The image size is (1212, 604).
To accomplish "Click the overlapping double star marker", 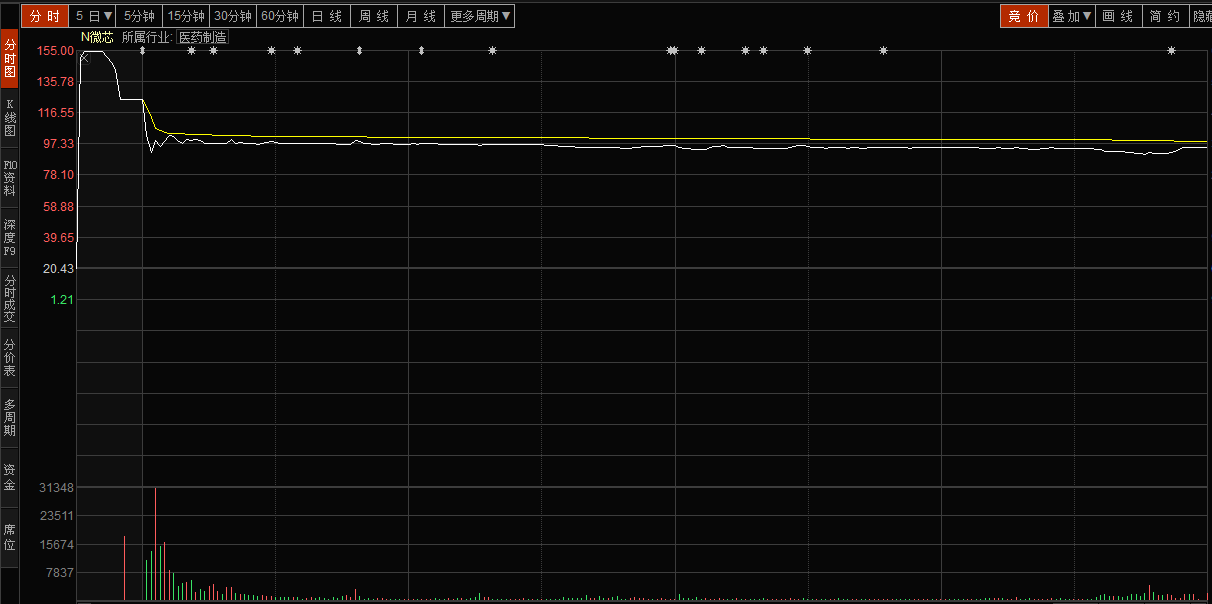I will (x=673, y=51).
